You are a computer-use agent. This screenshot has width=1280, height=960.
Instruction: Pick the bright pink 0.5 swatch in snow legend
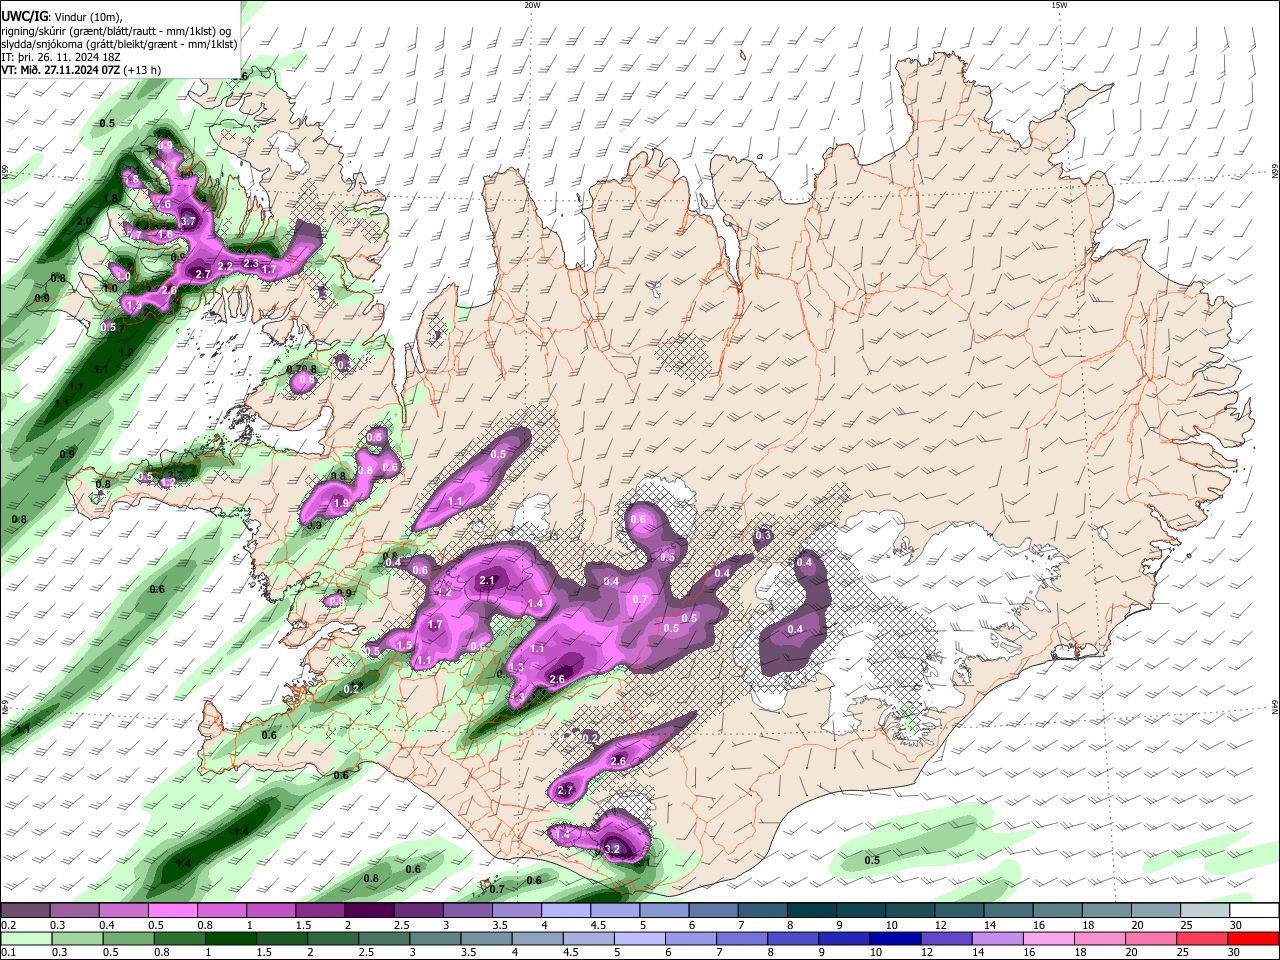[x=171, y=911]
